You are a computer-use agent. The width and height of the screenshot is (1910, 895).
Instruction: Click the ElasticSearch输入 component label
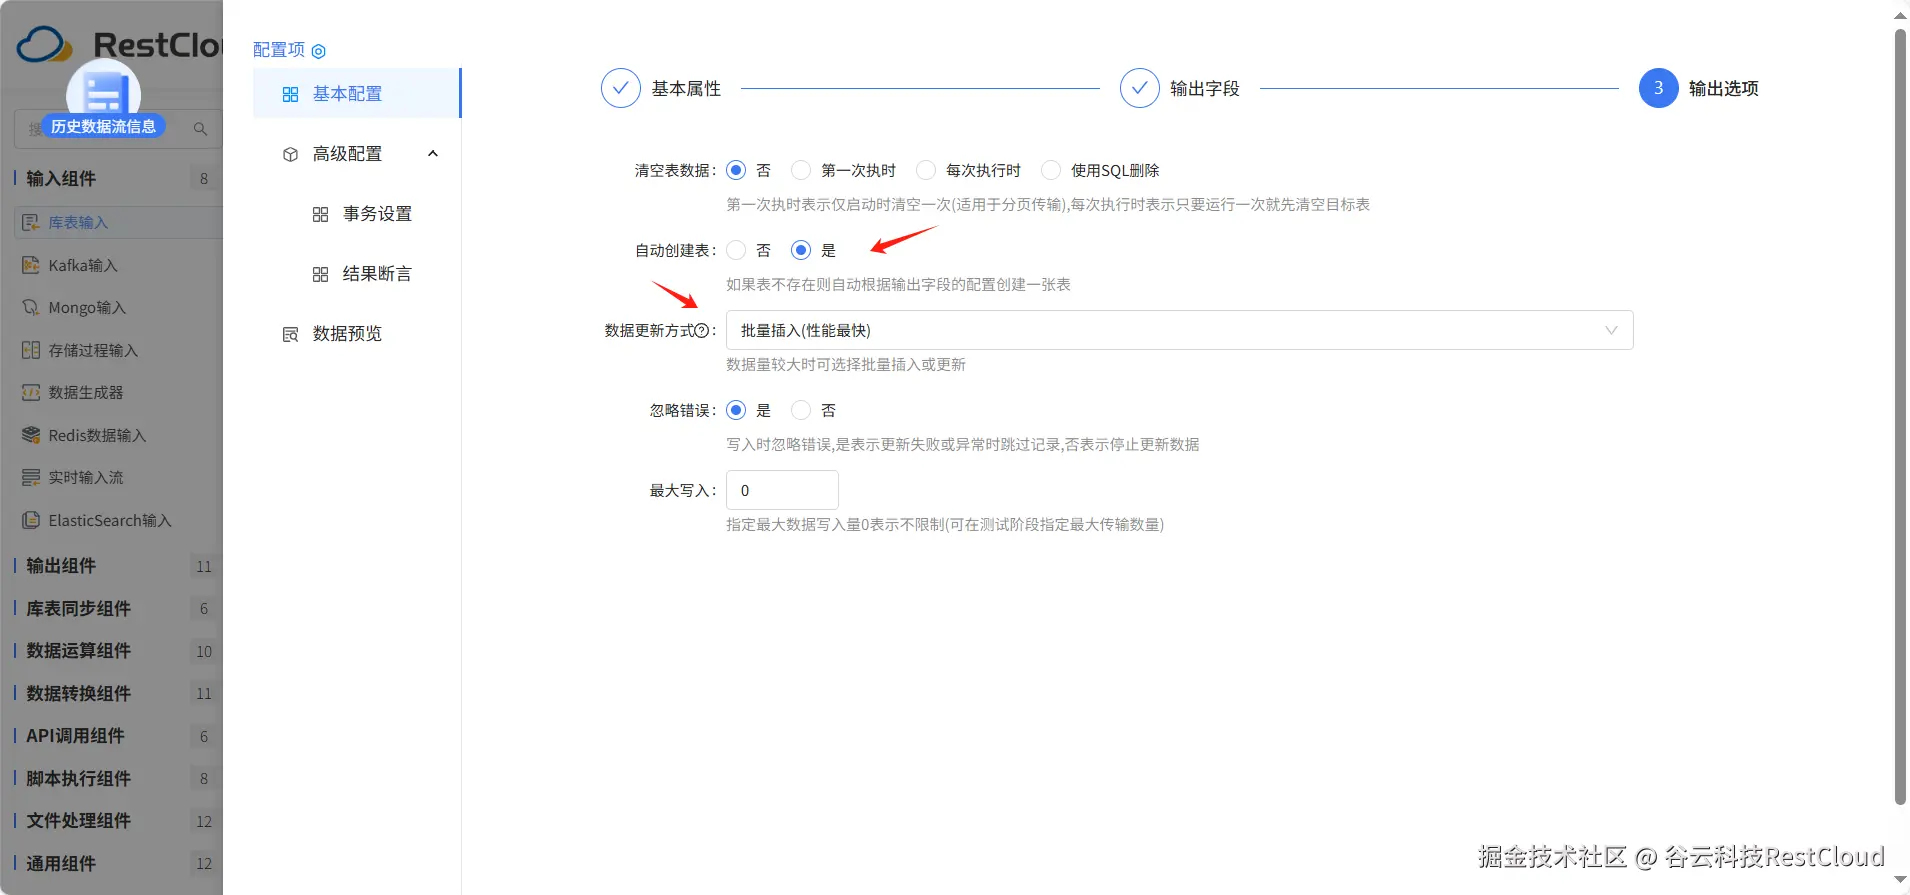[x=110, y=520]
